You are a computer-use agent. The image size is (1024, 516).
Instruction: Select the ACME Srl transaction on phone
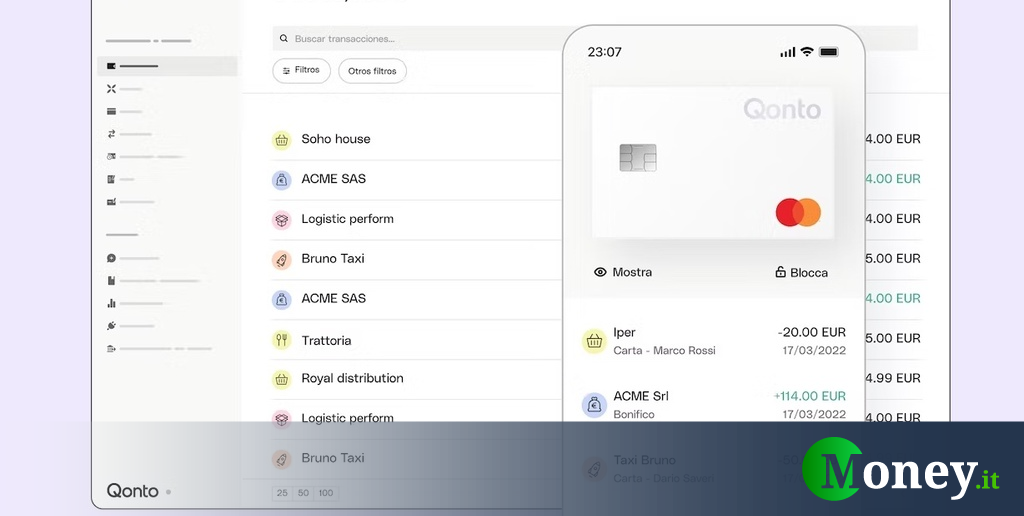(x=714, y=405)
